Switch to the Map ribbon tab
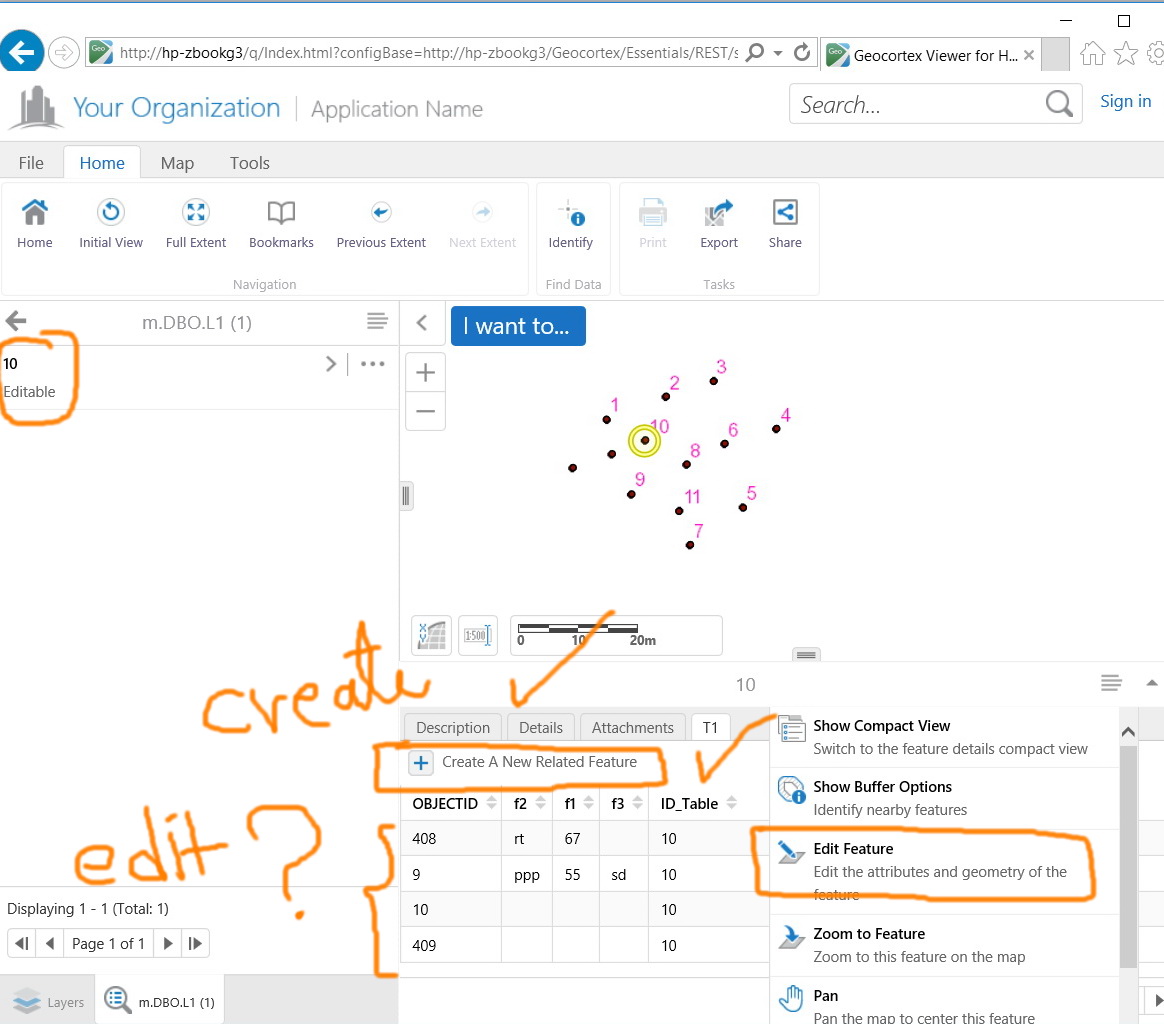 (177, 163)
